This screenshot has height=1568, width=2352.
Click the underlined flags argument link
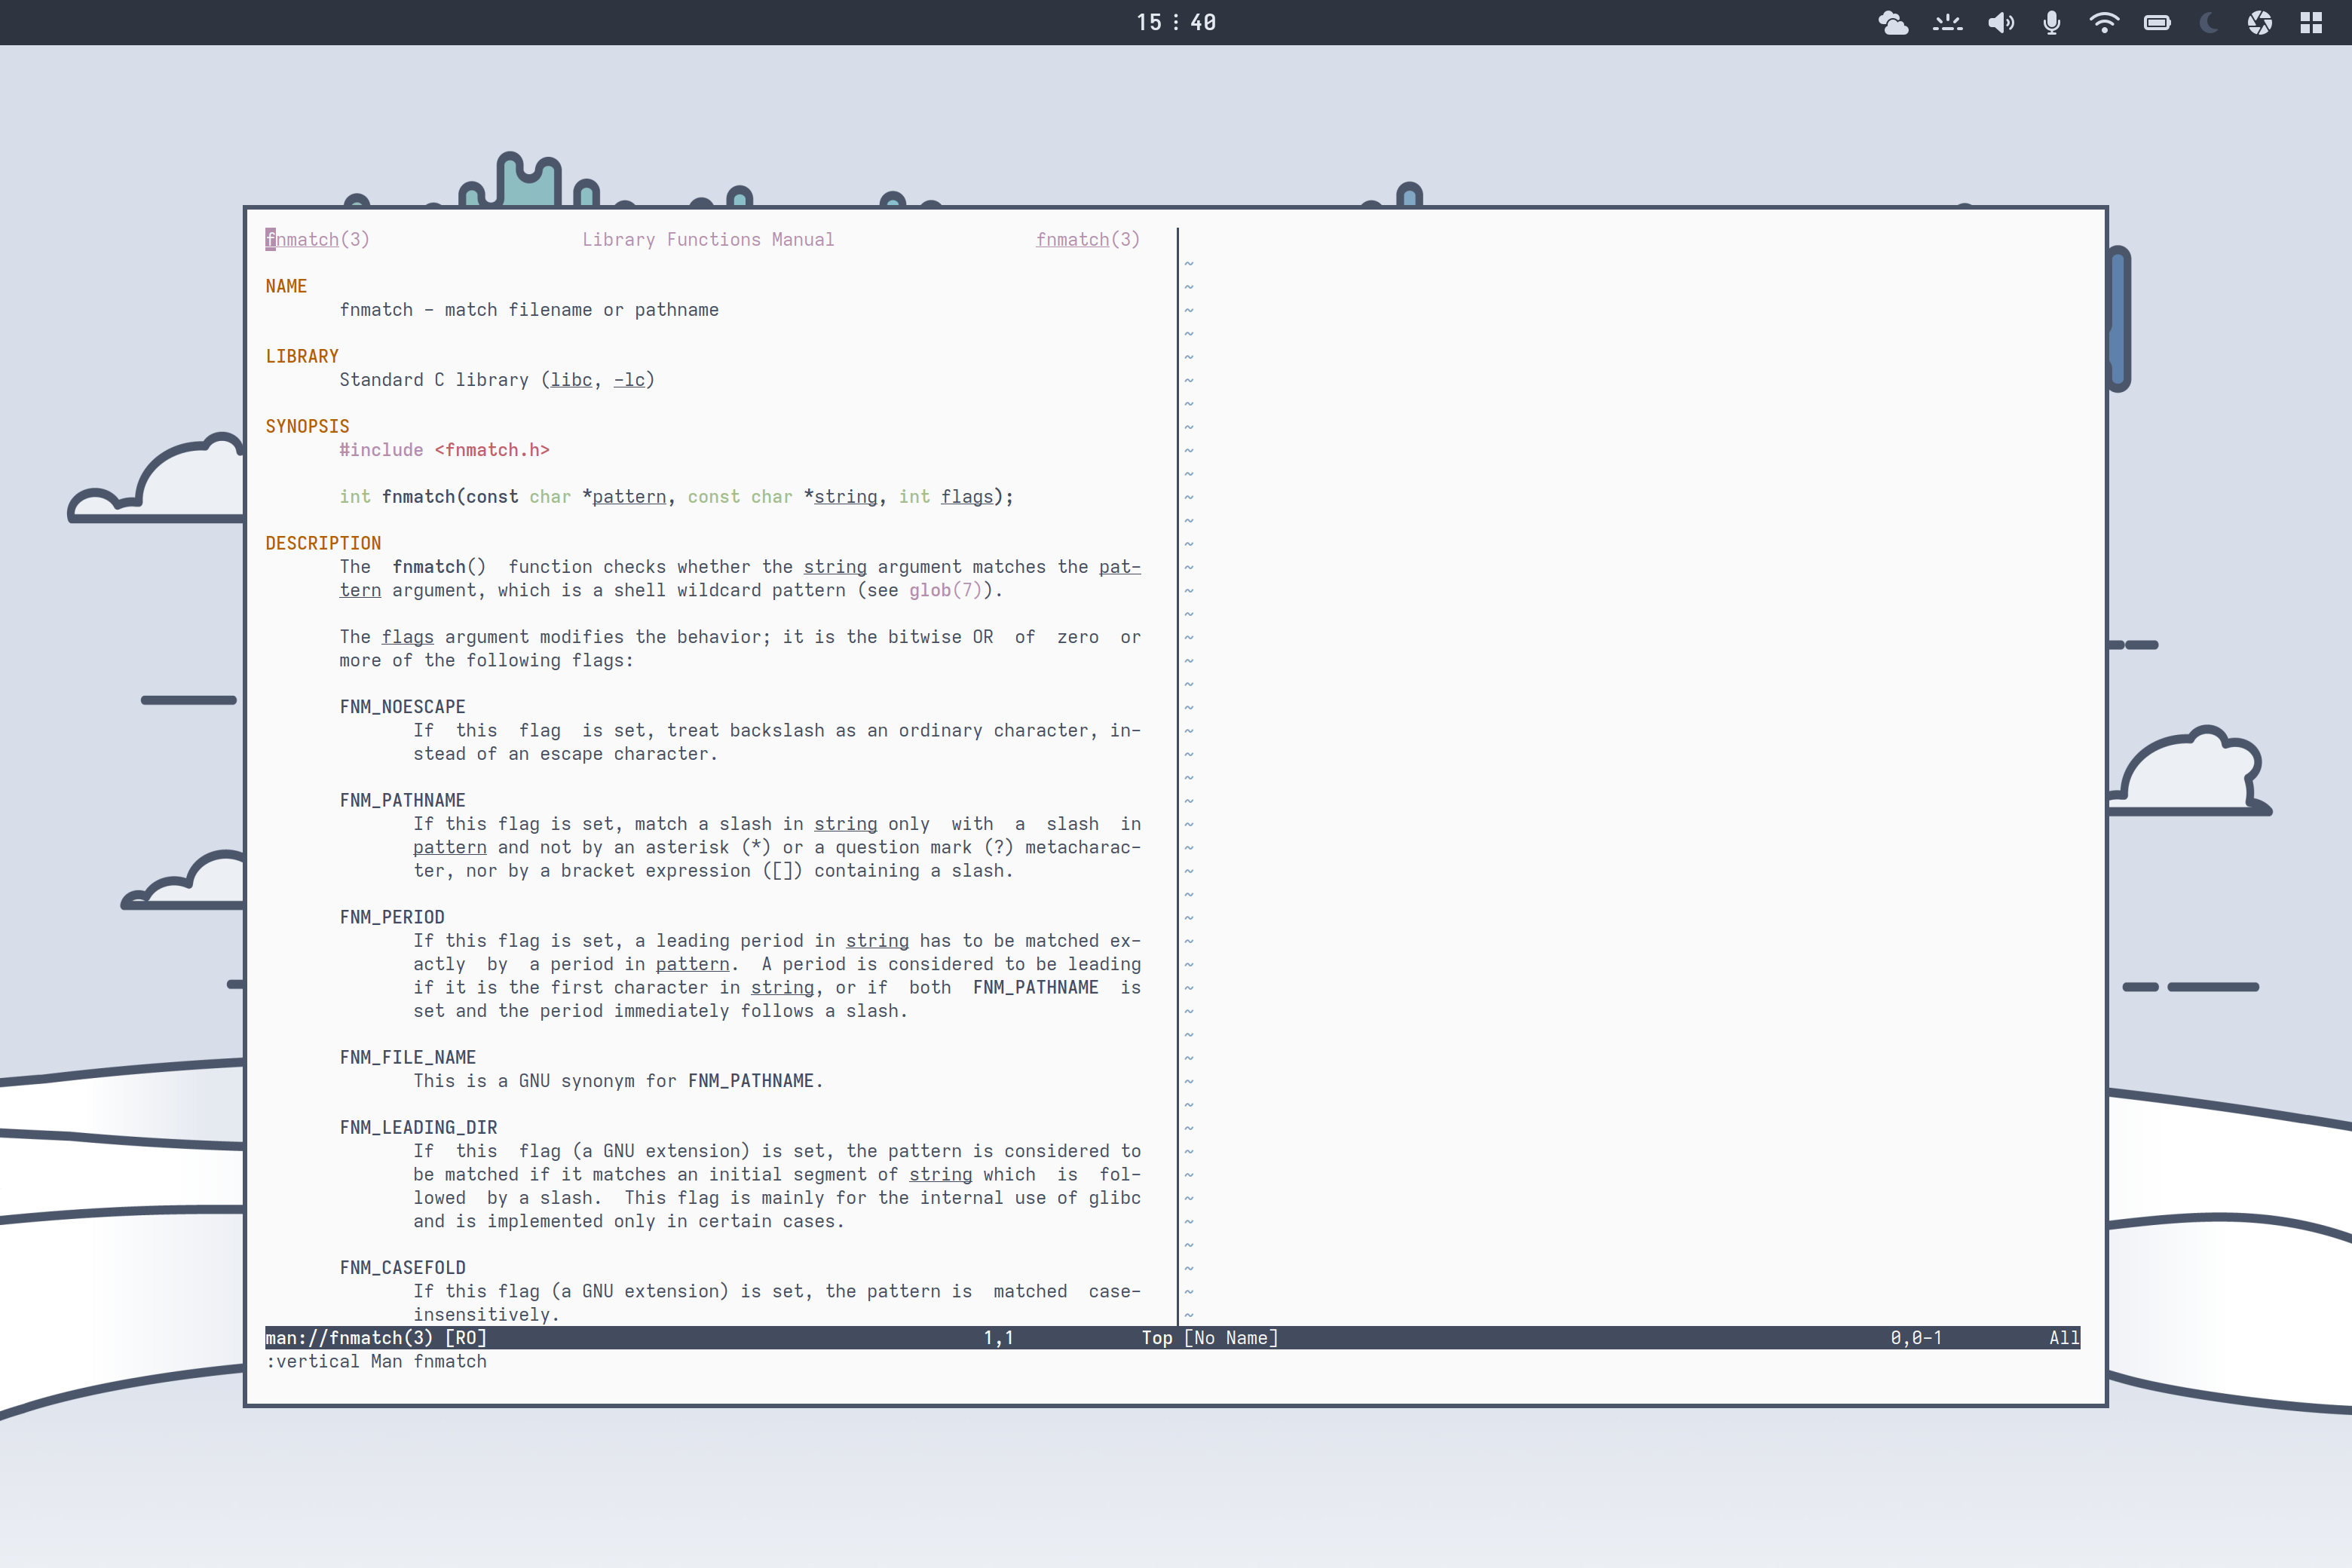(407, 637)
